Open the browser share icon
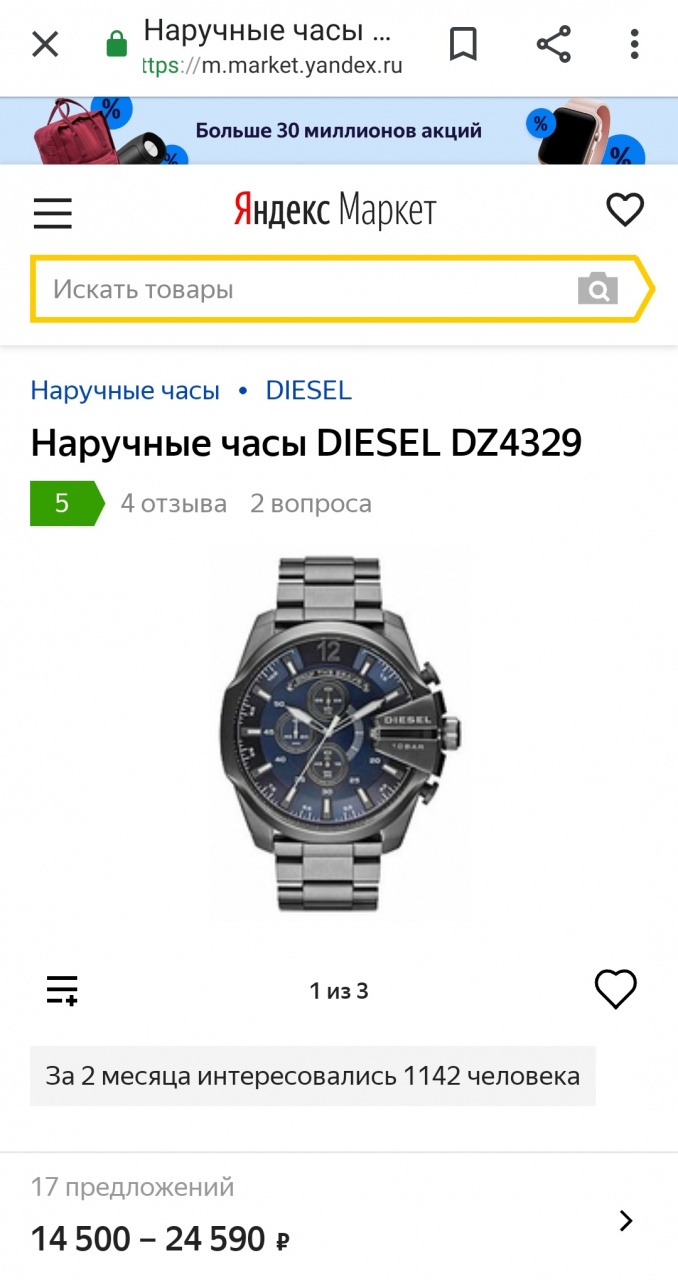 pos(554,44)
